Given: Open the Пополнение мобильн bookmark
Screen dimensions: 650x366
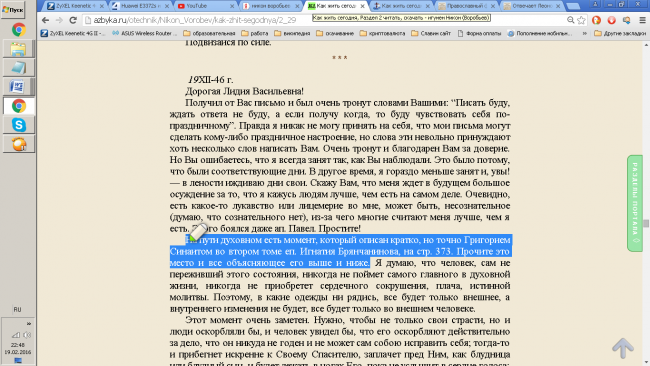Looking at the screenshot, I should pos(540,33).
